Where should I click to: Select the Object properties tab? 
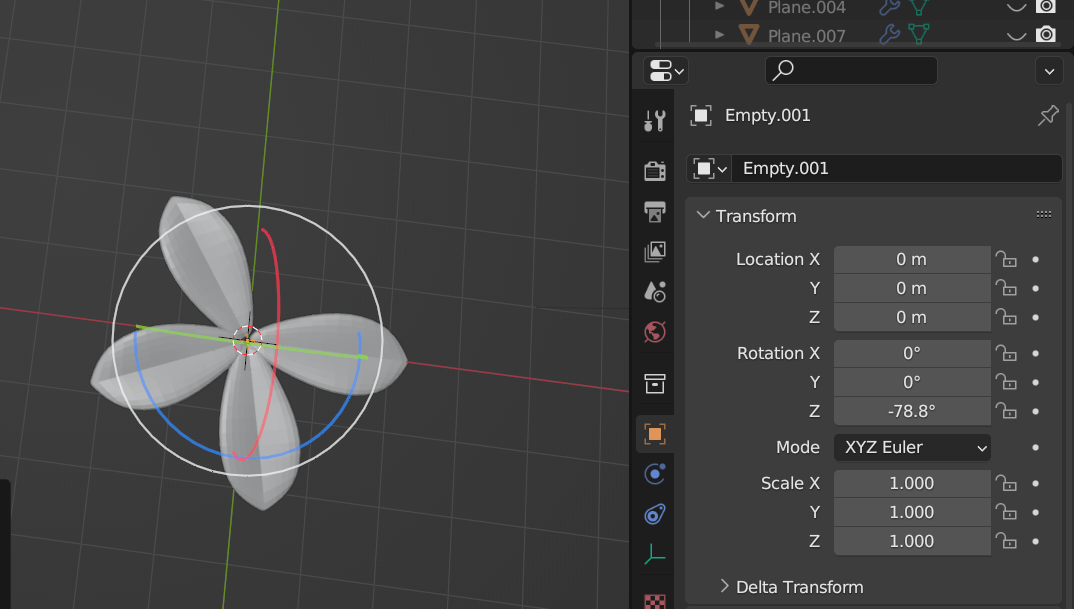tap(655, 434)
